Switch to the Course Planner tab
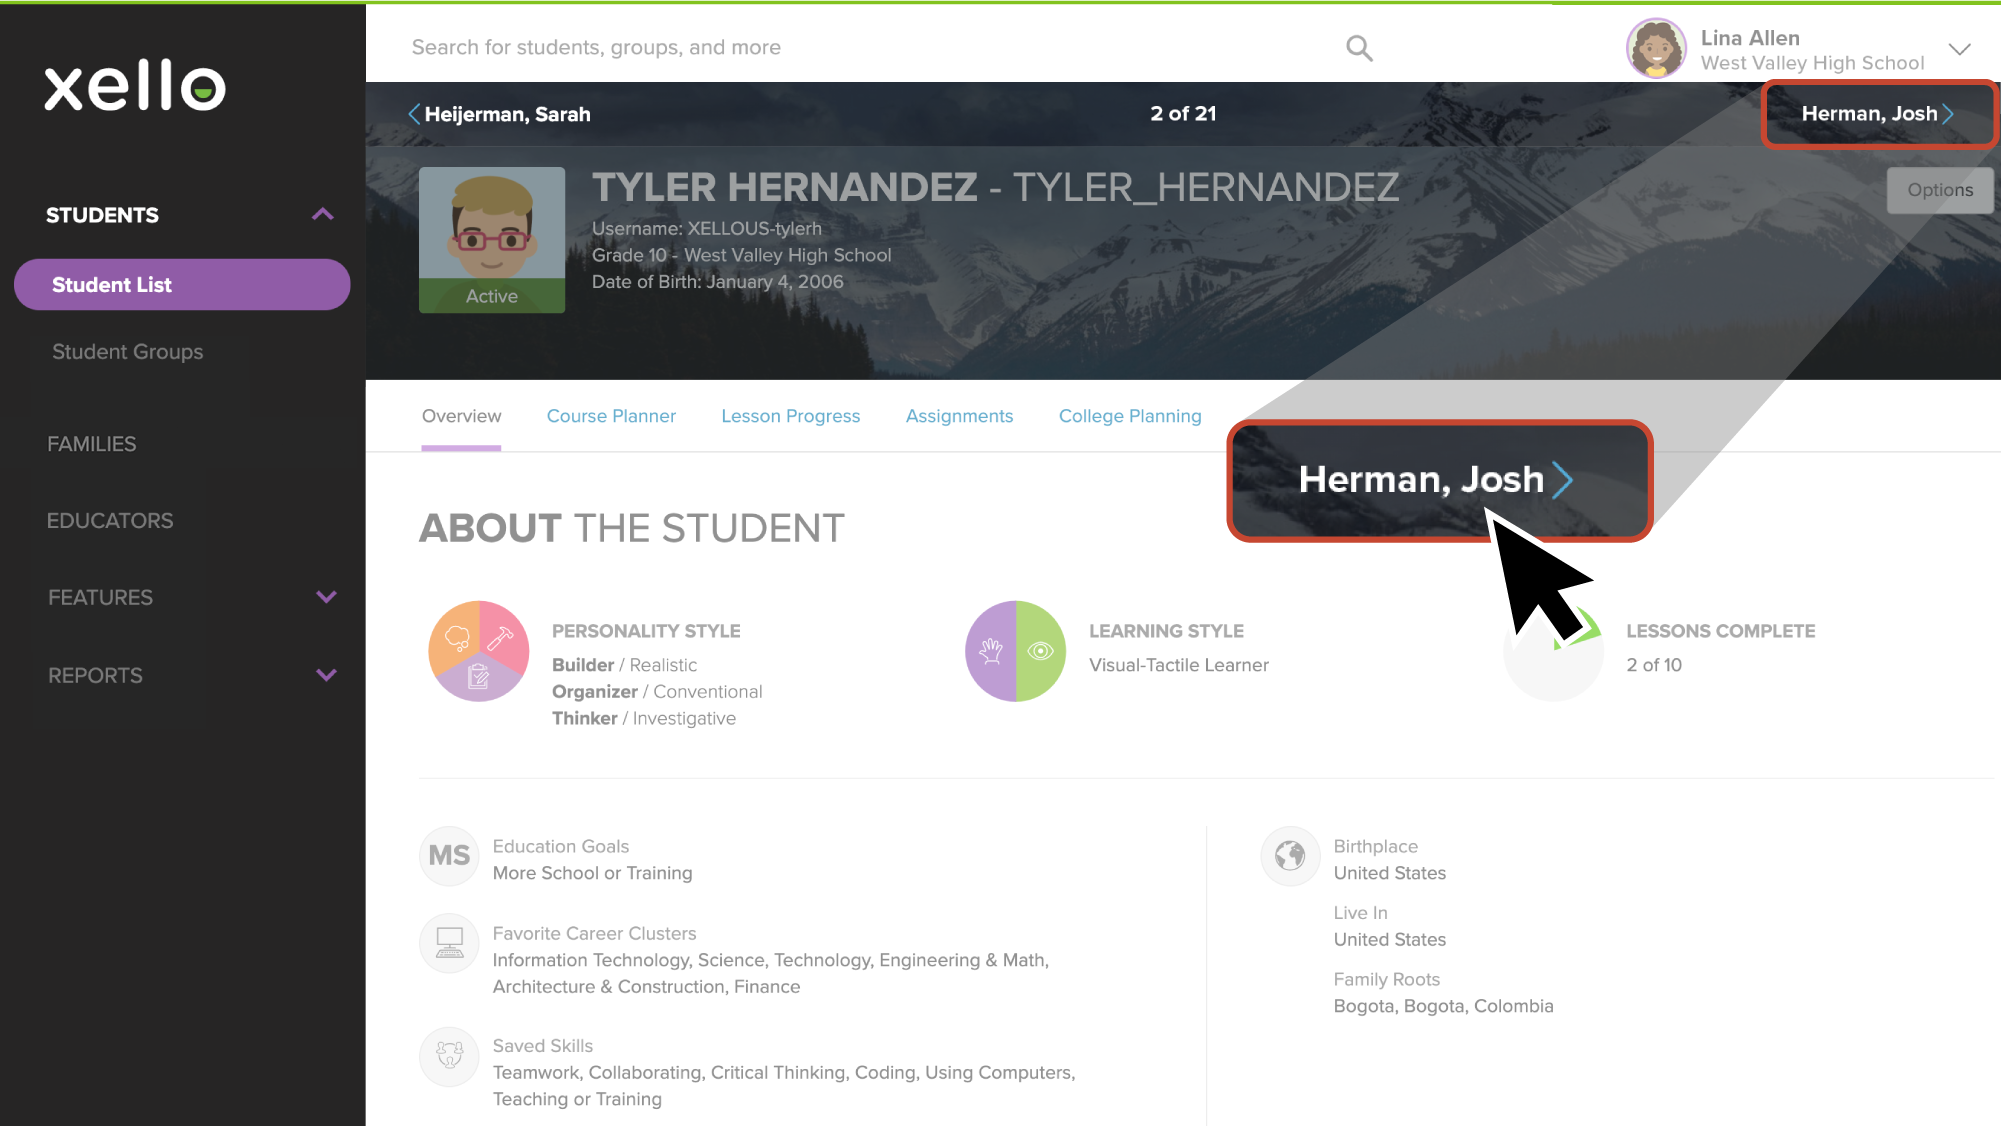2001x1126 pixels. click(x=611, y=416)
